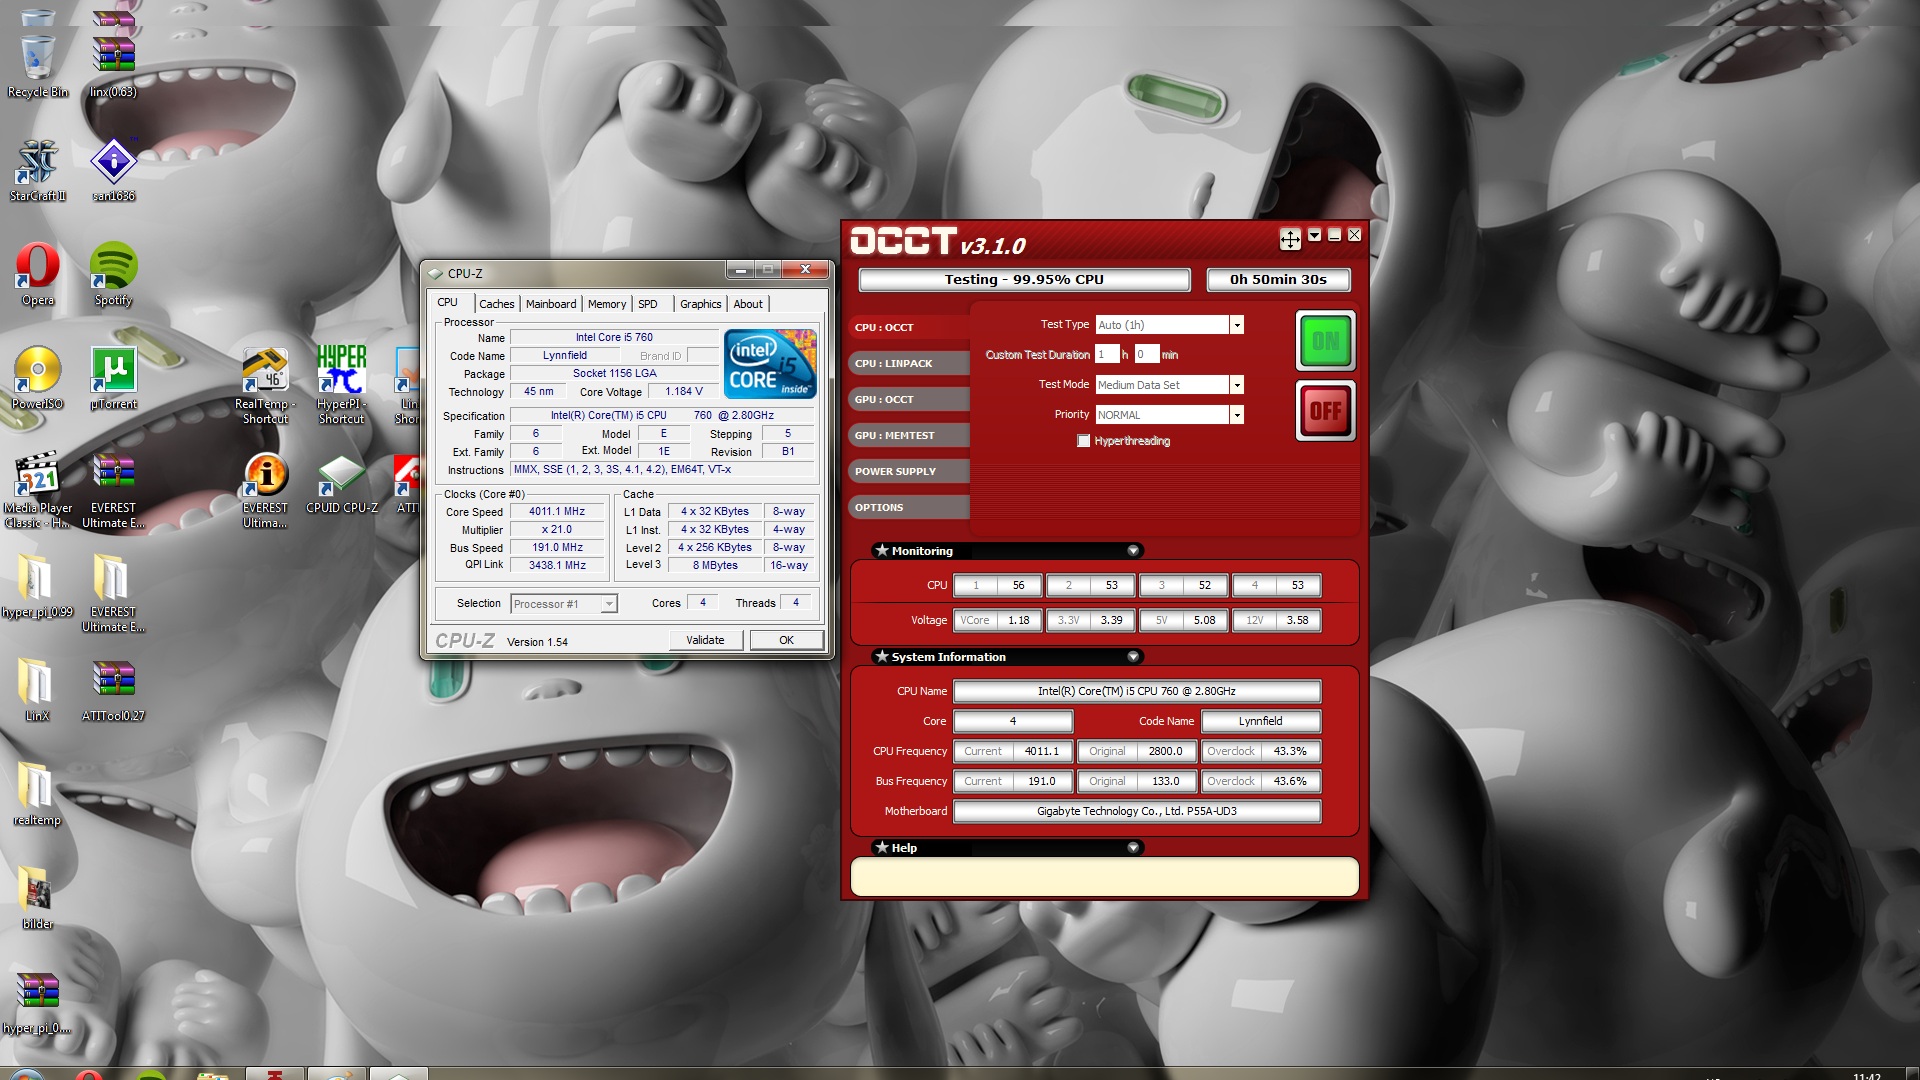The image size is (1920, 1080).
Task: Select the Bus Speed value 191.0 MHz
Action: coord(557,547)
